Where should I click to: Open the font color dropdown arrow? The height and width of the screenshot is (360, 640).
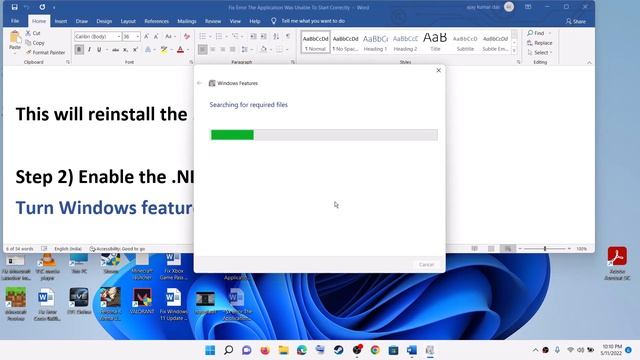(188, 50)
